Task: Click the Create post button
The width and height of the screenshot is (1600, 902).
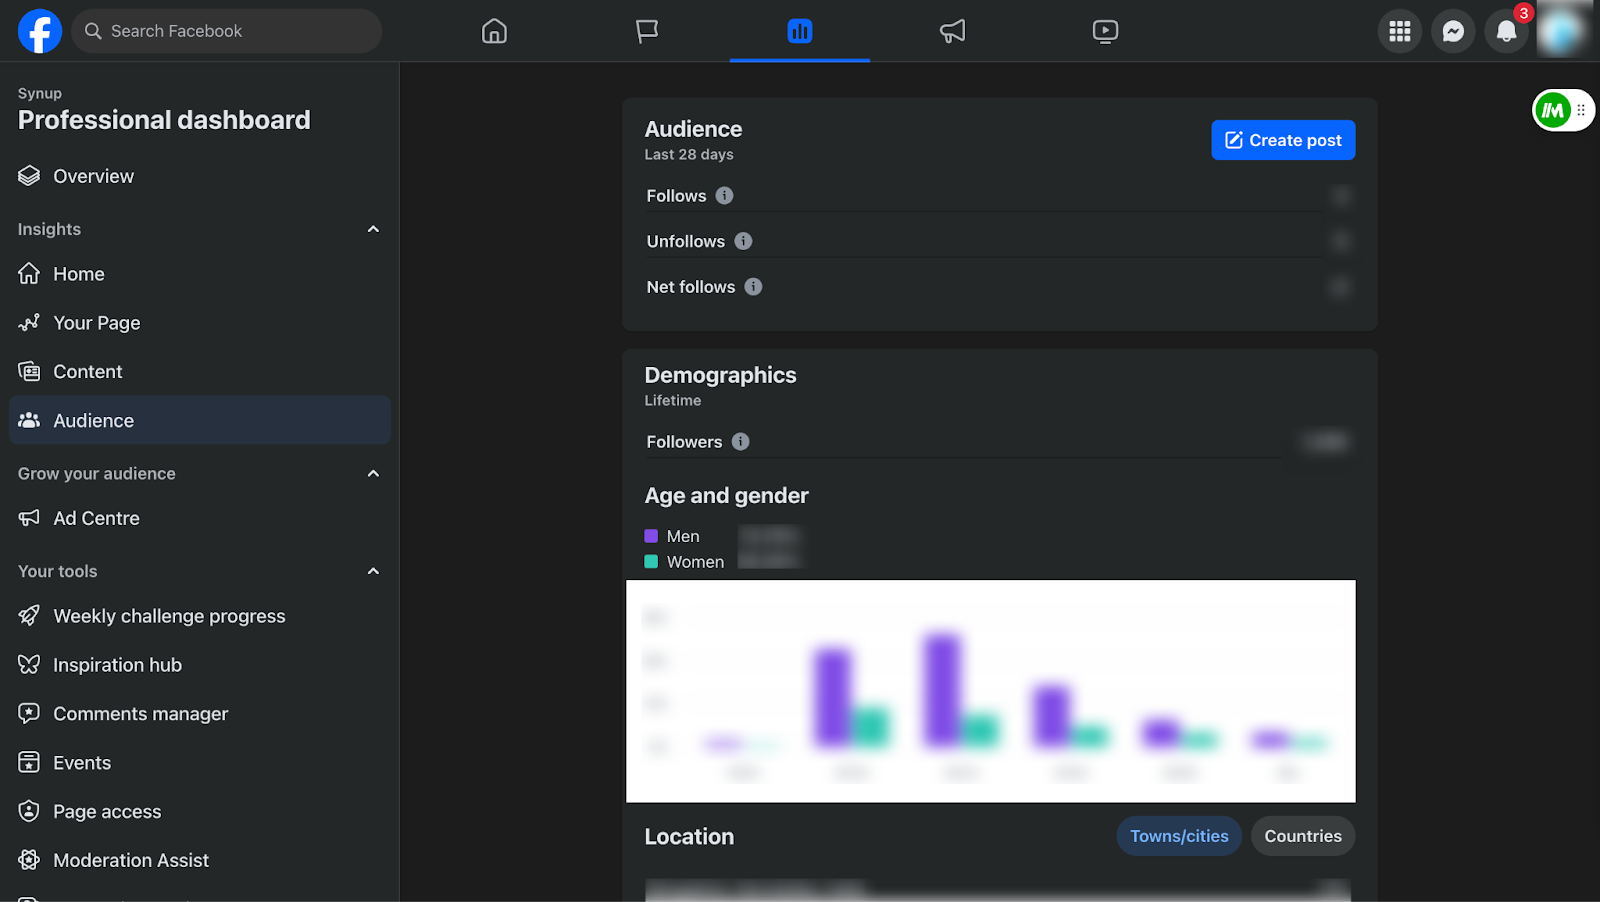Action: (1283, 140)
